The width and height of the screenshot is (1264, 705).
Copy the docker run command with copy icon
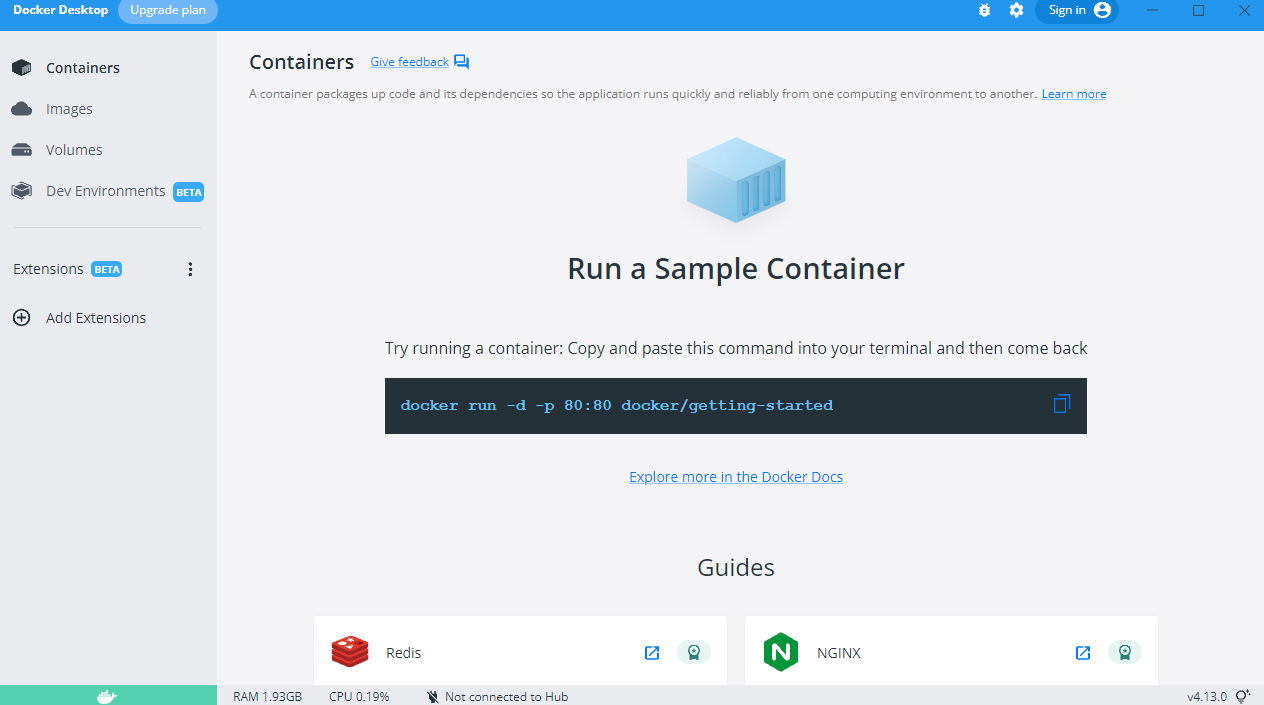pos(1061,404)
